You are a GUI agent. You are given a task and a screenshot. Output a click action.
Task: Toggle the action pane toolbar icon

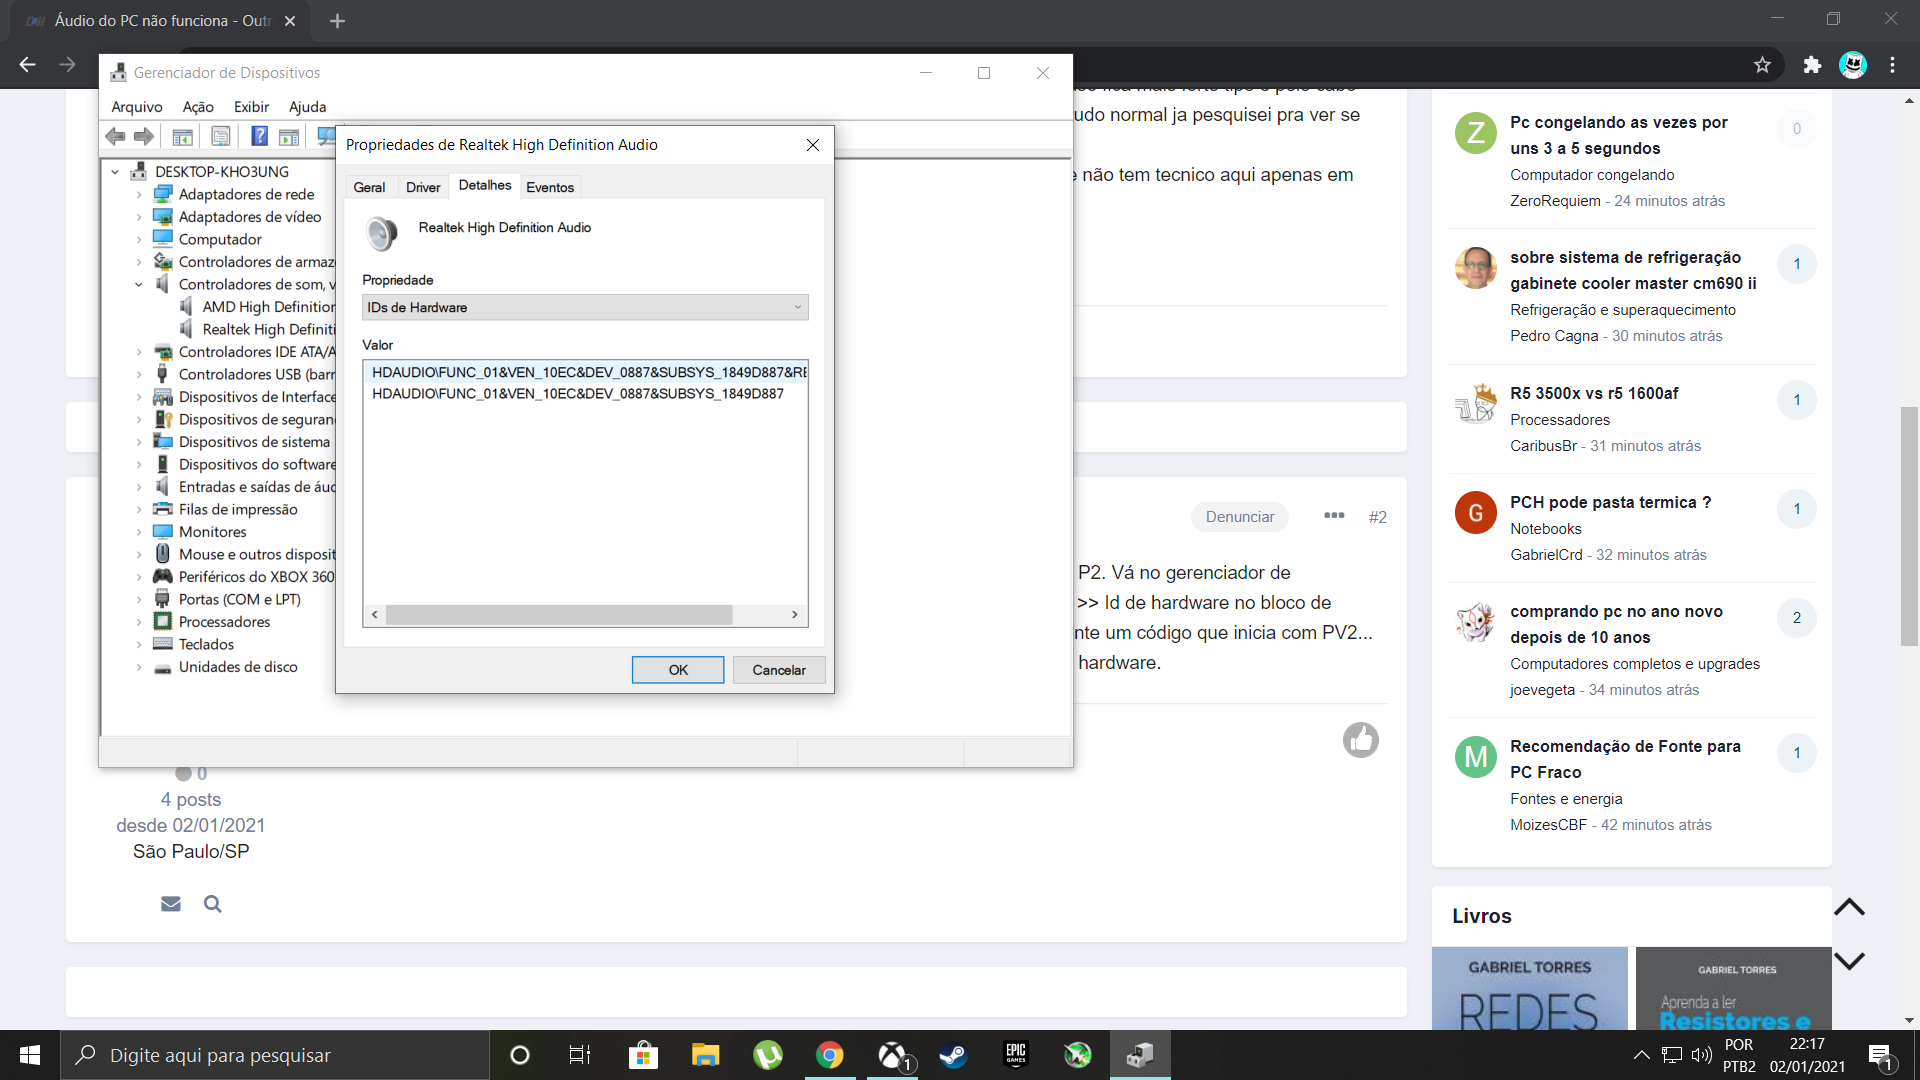[289, 137]
